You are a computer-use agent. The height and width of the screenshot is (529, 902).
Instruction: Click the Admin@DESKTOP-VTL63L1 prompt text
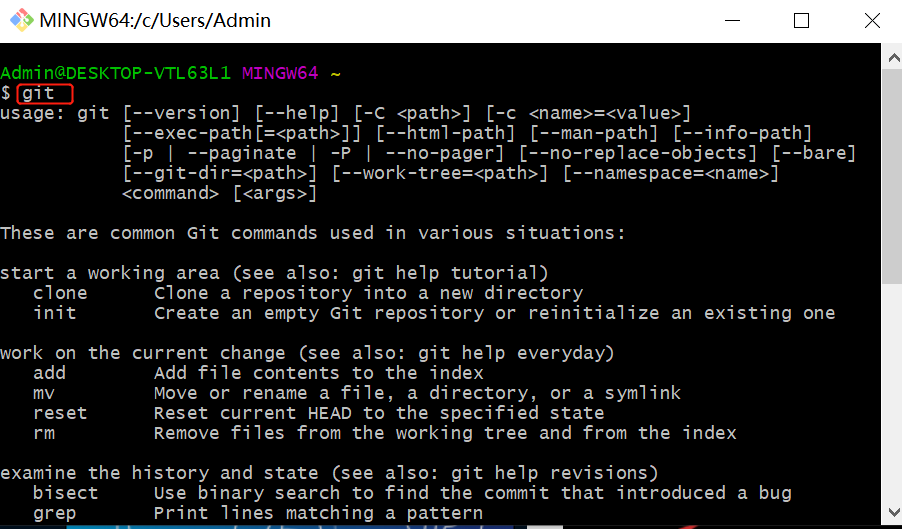[x=115, y=73]
